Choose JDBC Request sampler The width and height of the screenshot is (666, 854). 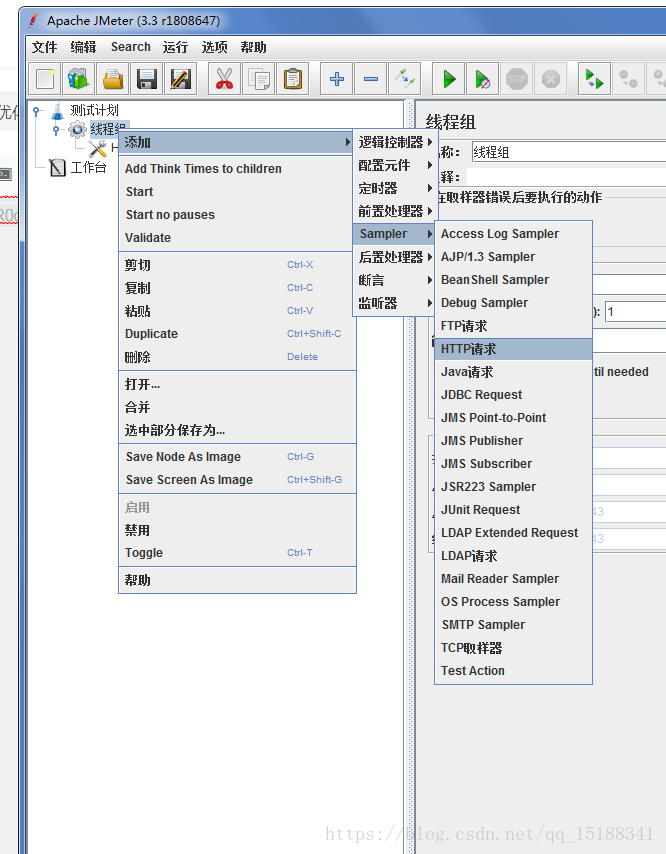click(x=514, y=395)
